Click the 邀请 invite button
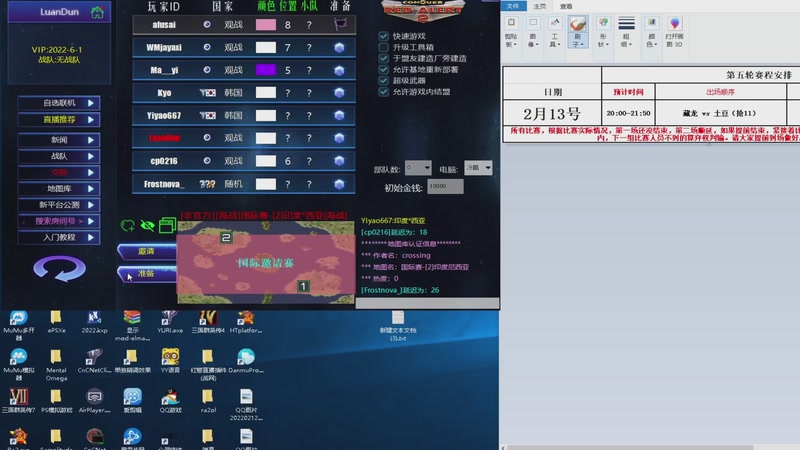The width and height of the screenshot is (800, 450). tap(147, 251)
